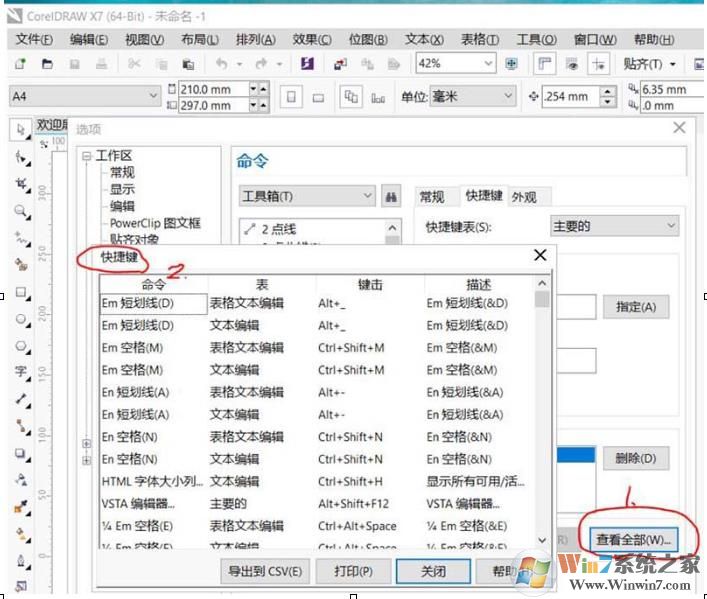Click the shortcut list vertical scrollbar

[x=542, y=412]
